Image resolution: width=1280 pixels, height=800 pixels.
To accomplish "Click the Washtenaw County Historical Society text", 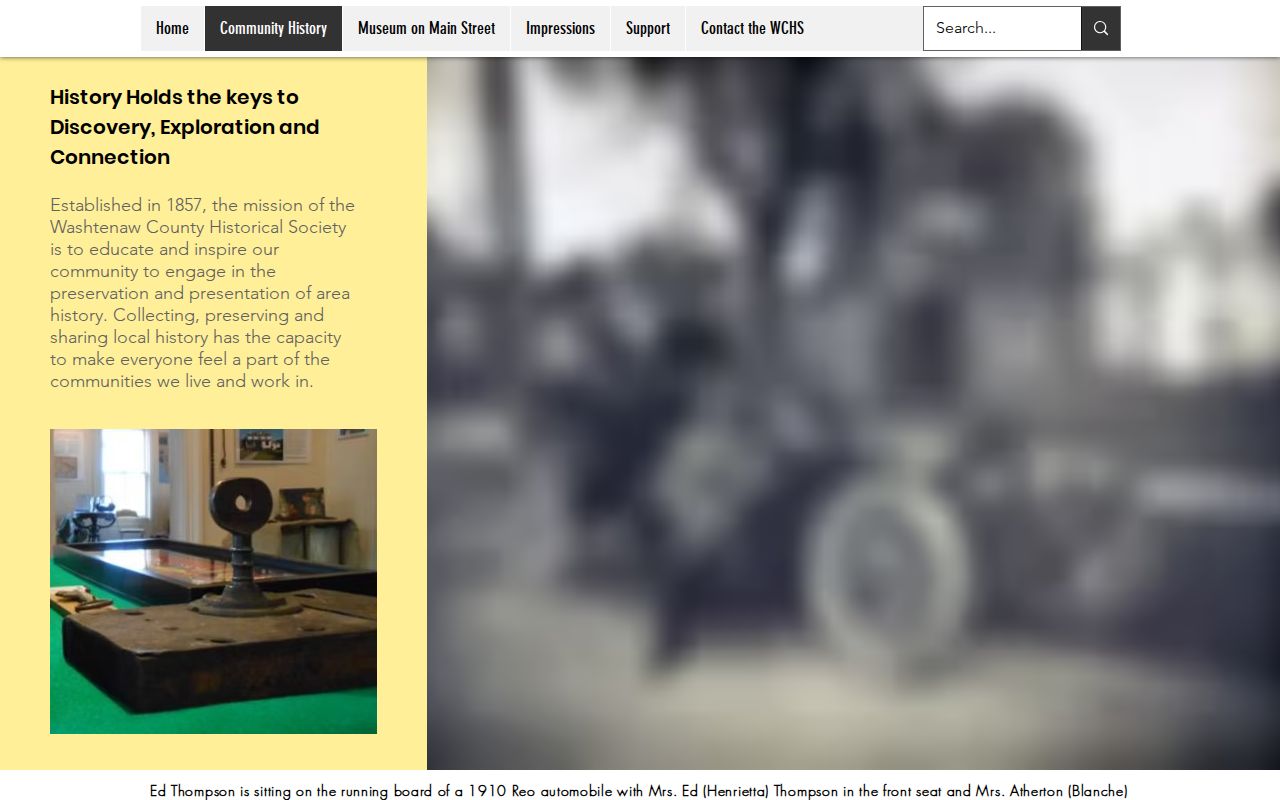I will (198, 227).
